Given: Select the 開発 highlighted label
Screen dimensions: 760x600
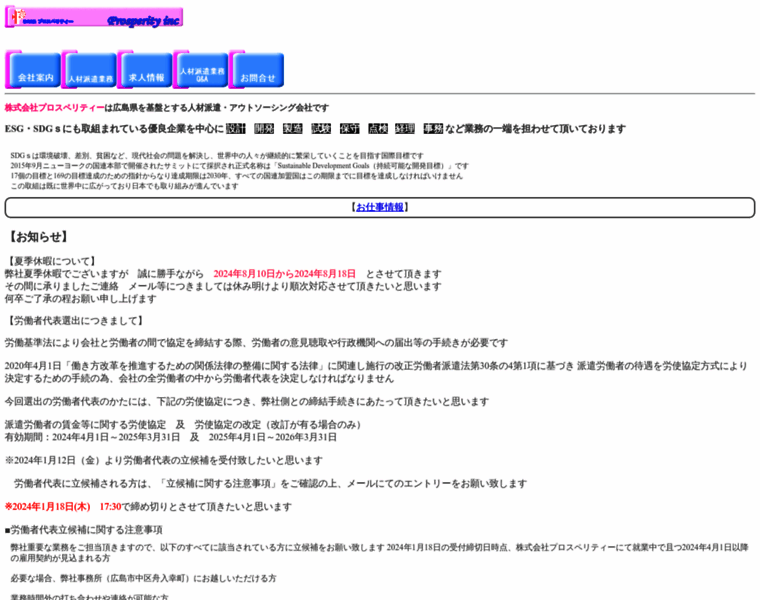Looking at the screenshot, I should [x=264, y=128].
